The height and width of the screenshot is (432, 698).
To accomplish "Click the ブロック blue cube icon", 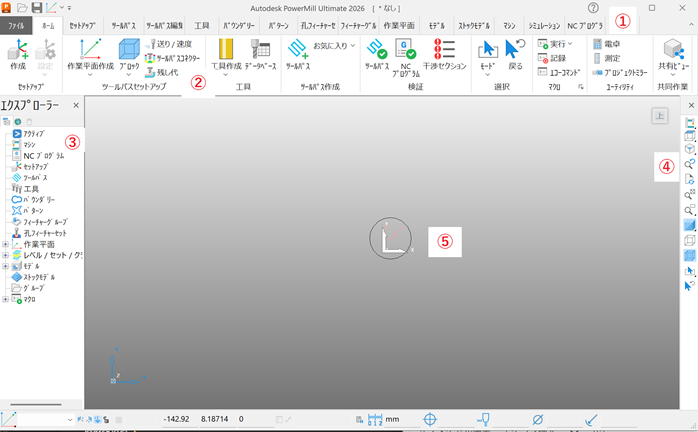I will (129, 49).
